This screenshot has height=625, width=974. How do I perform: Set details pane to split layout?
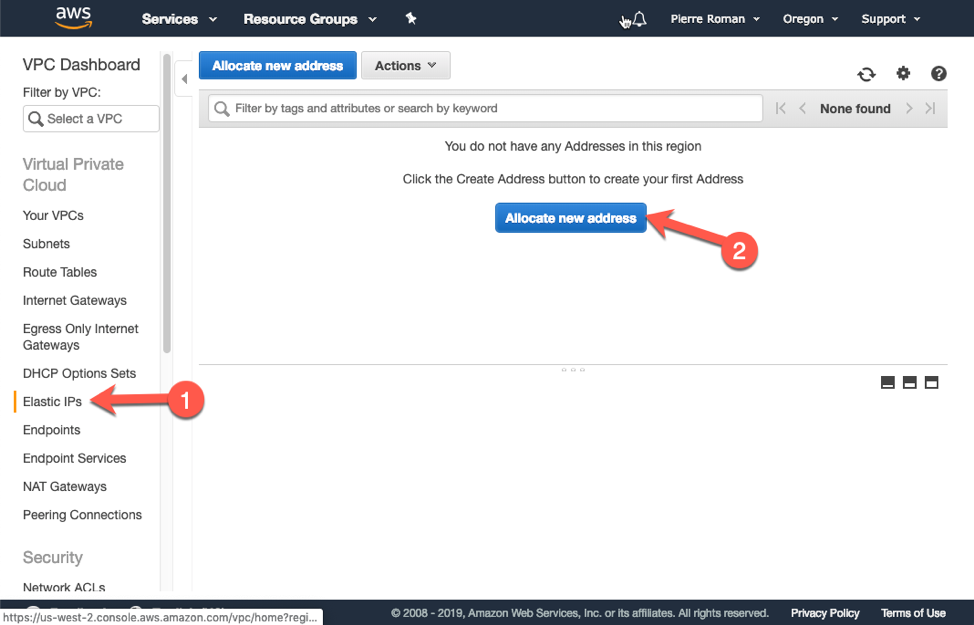(x=909, y=382)
